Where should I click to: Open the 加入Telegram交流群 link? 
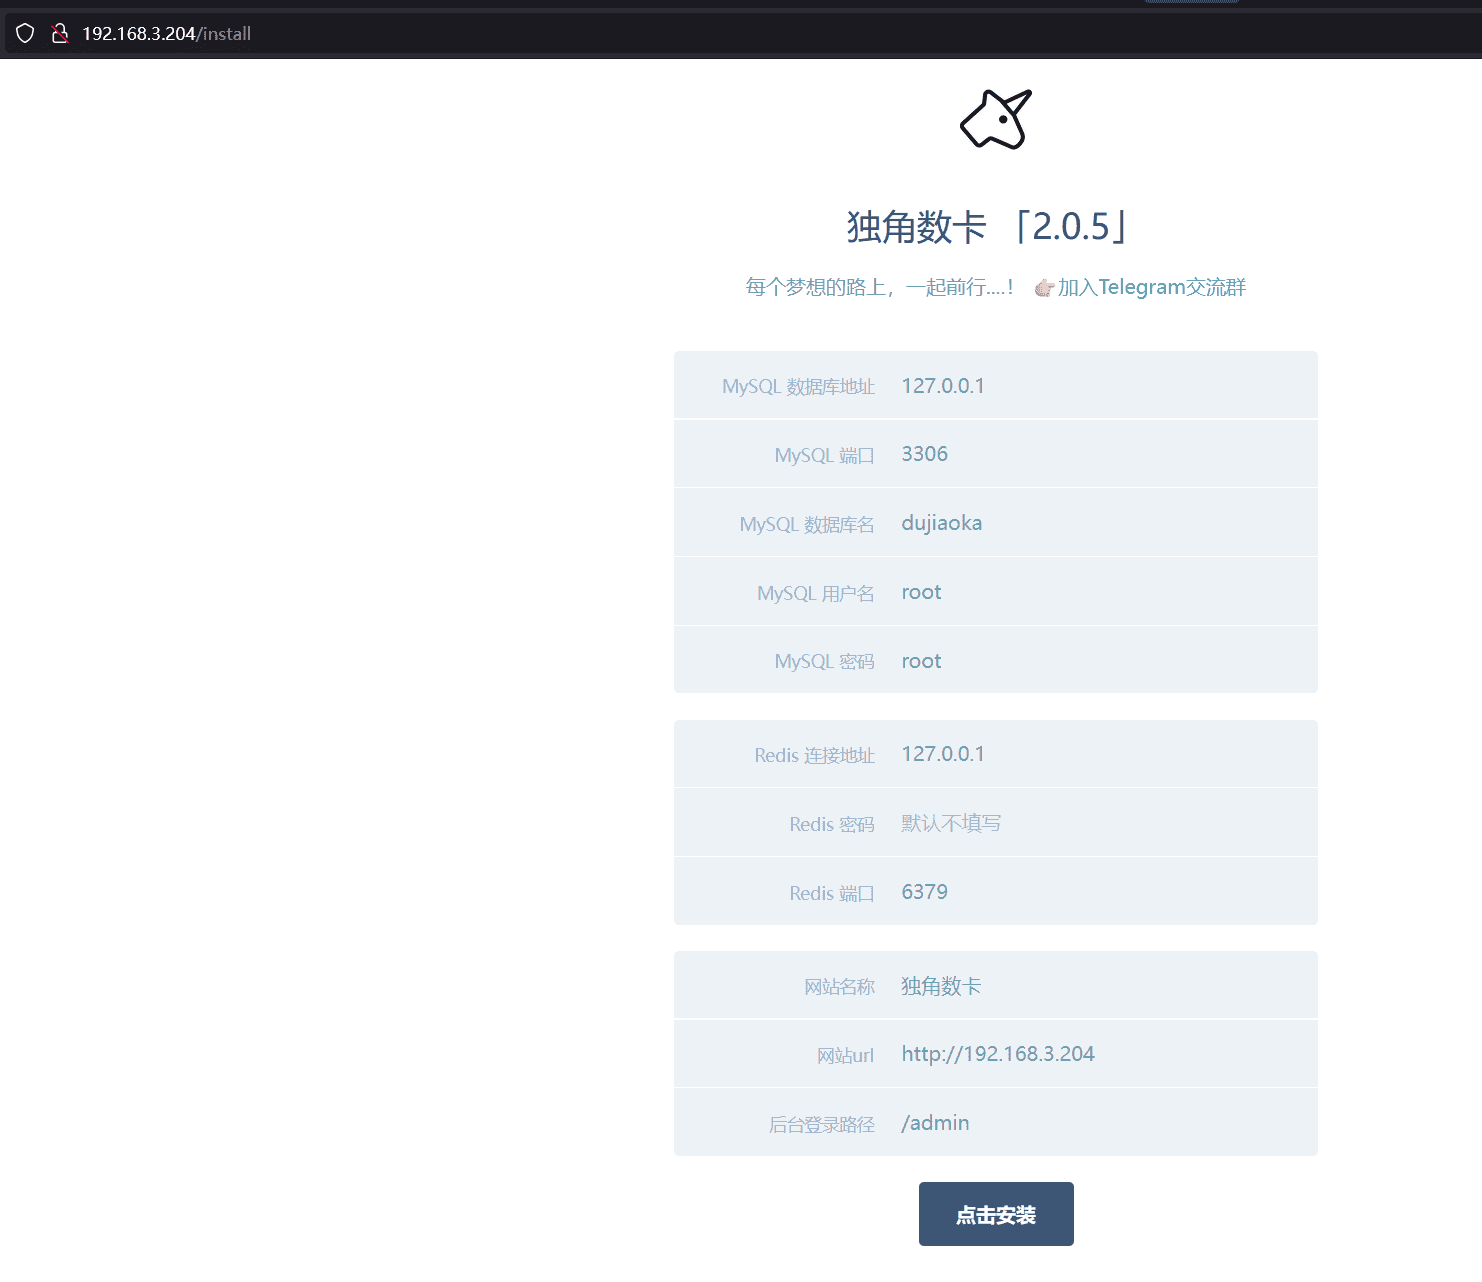[1151, 288]
